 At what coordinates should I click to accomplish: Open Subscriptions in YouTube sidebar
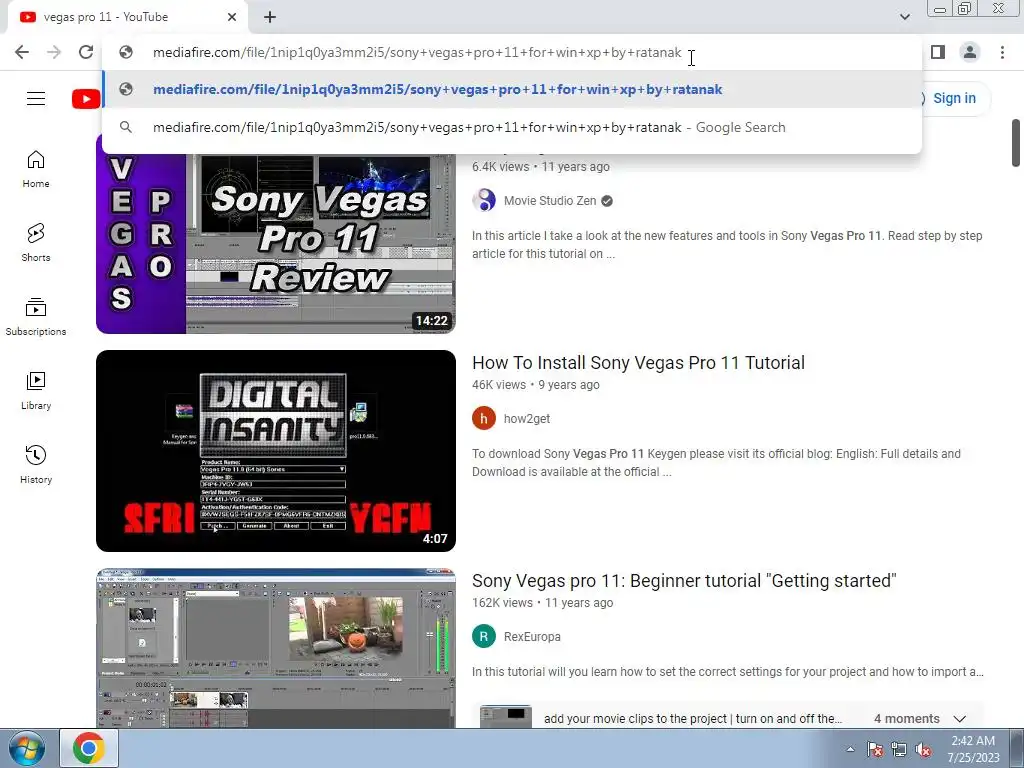pyautogui.click(x=36, y=317)
